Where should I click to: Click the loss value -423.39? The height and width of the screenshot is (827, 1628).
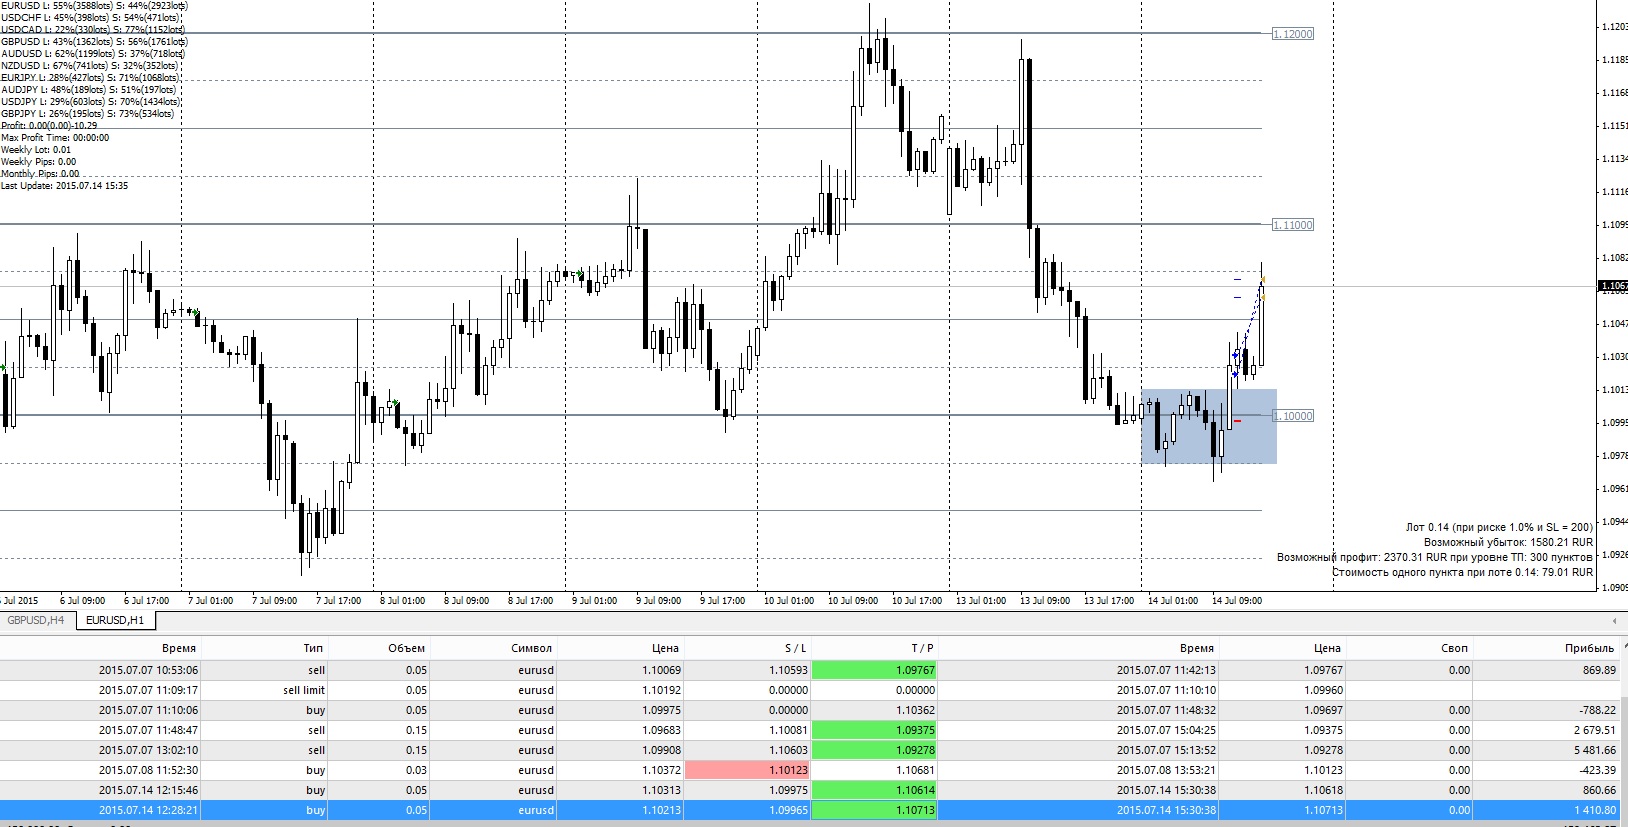[1597, 770]
